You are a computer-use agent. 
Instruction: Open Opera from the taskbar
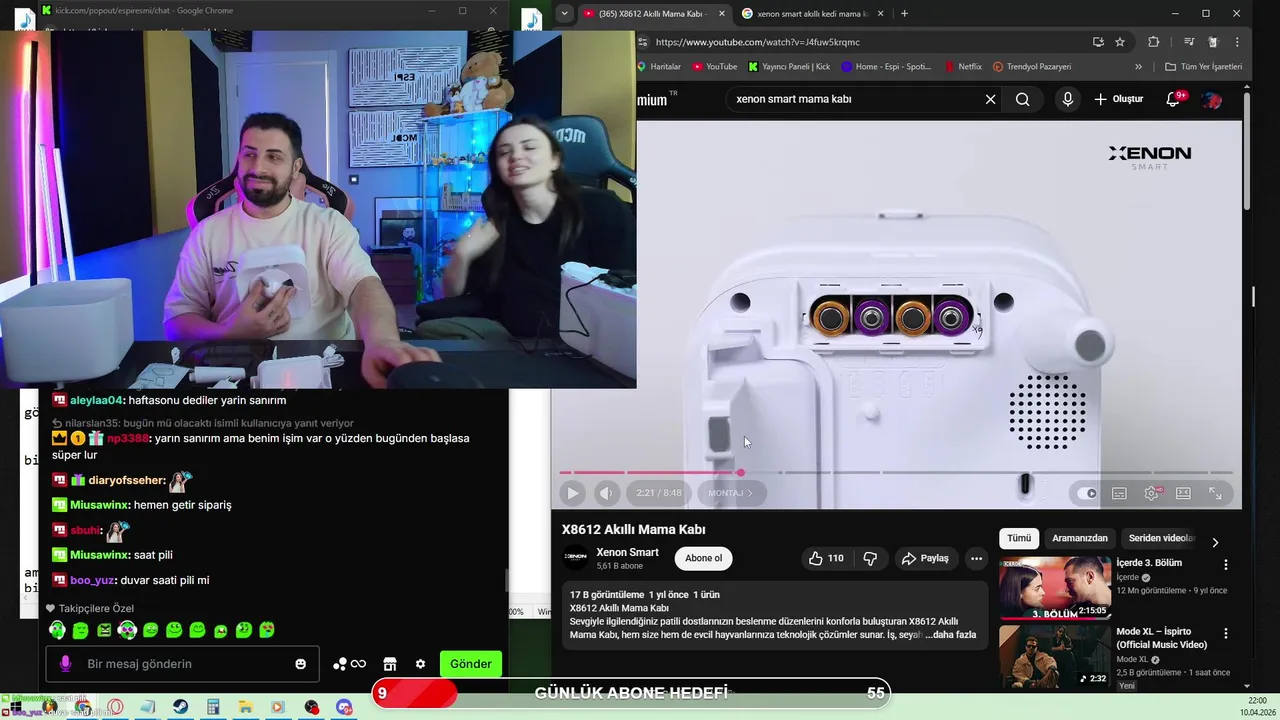click(x=115, y=707)
